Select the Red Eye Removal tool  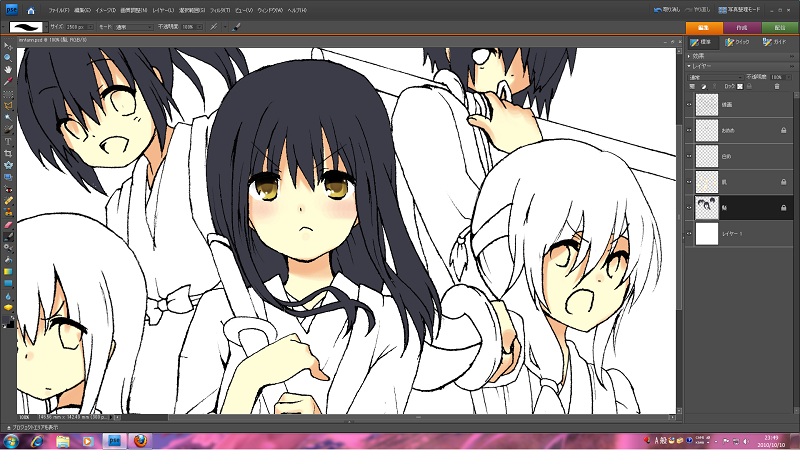[x=8, y=189]
